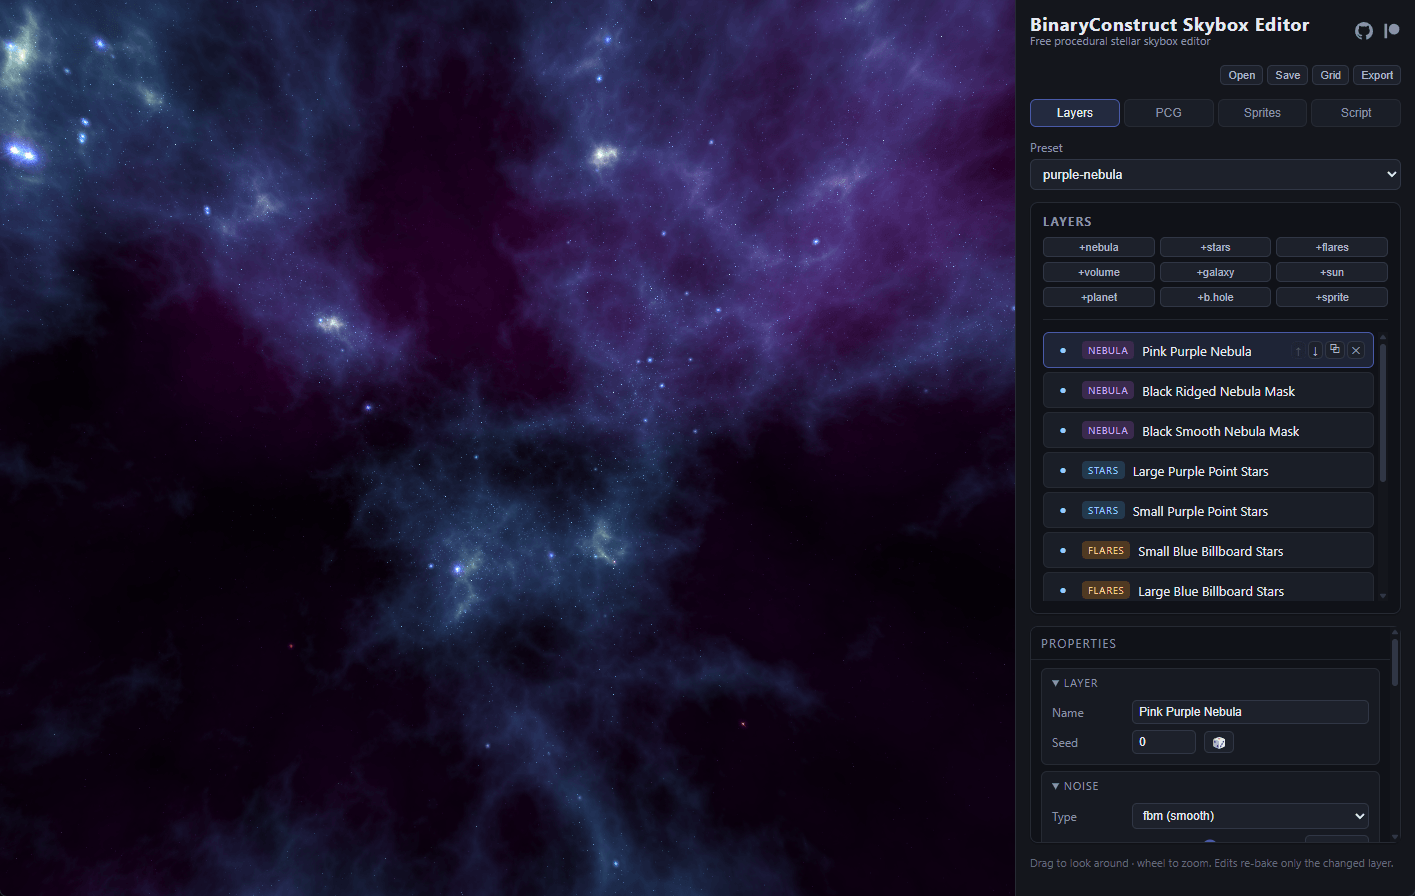
Task: Add a +b.hole layer
Action: tap(1215, 297)
